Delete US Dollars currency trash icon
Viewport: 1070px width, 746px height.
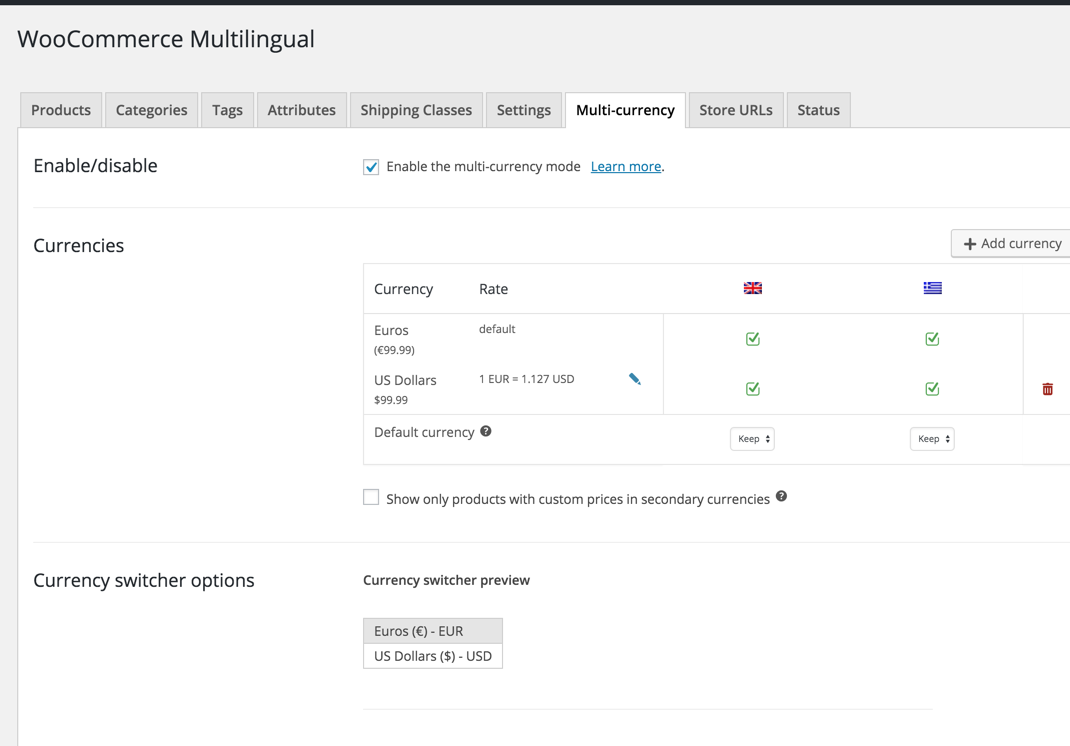tap(1047, 389)
